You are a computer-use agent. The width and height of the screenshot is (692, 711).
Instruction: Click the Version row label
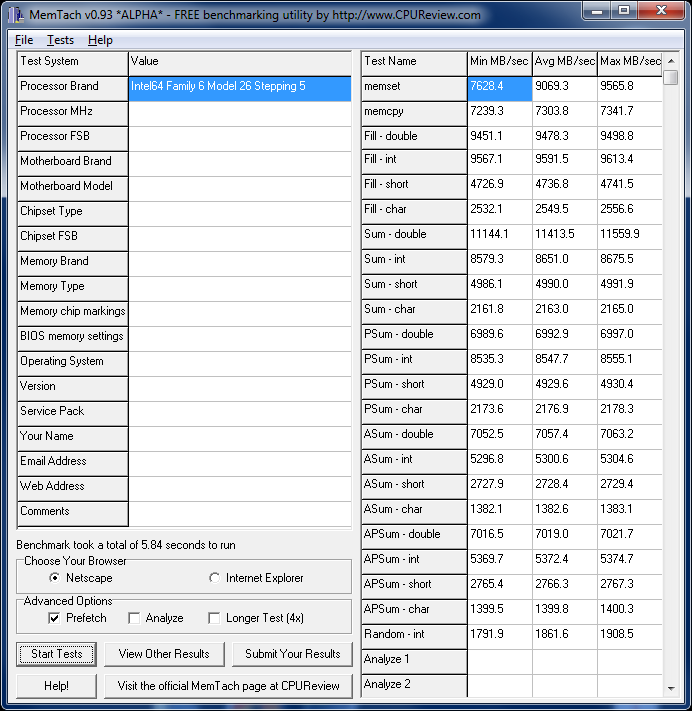pos(73,389)
